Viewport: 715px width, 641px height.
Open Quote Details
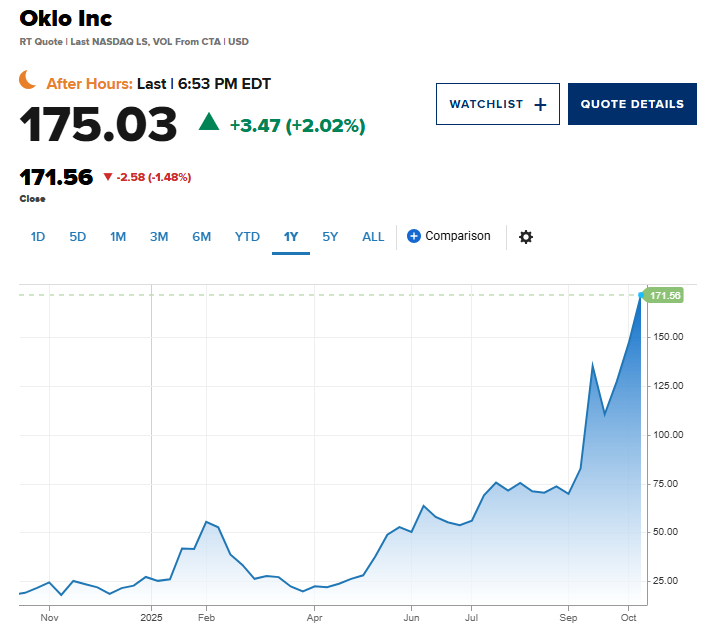pyautogui.click(x=632, y=104)
